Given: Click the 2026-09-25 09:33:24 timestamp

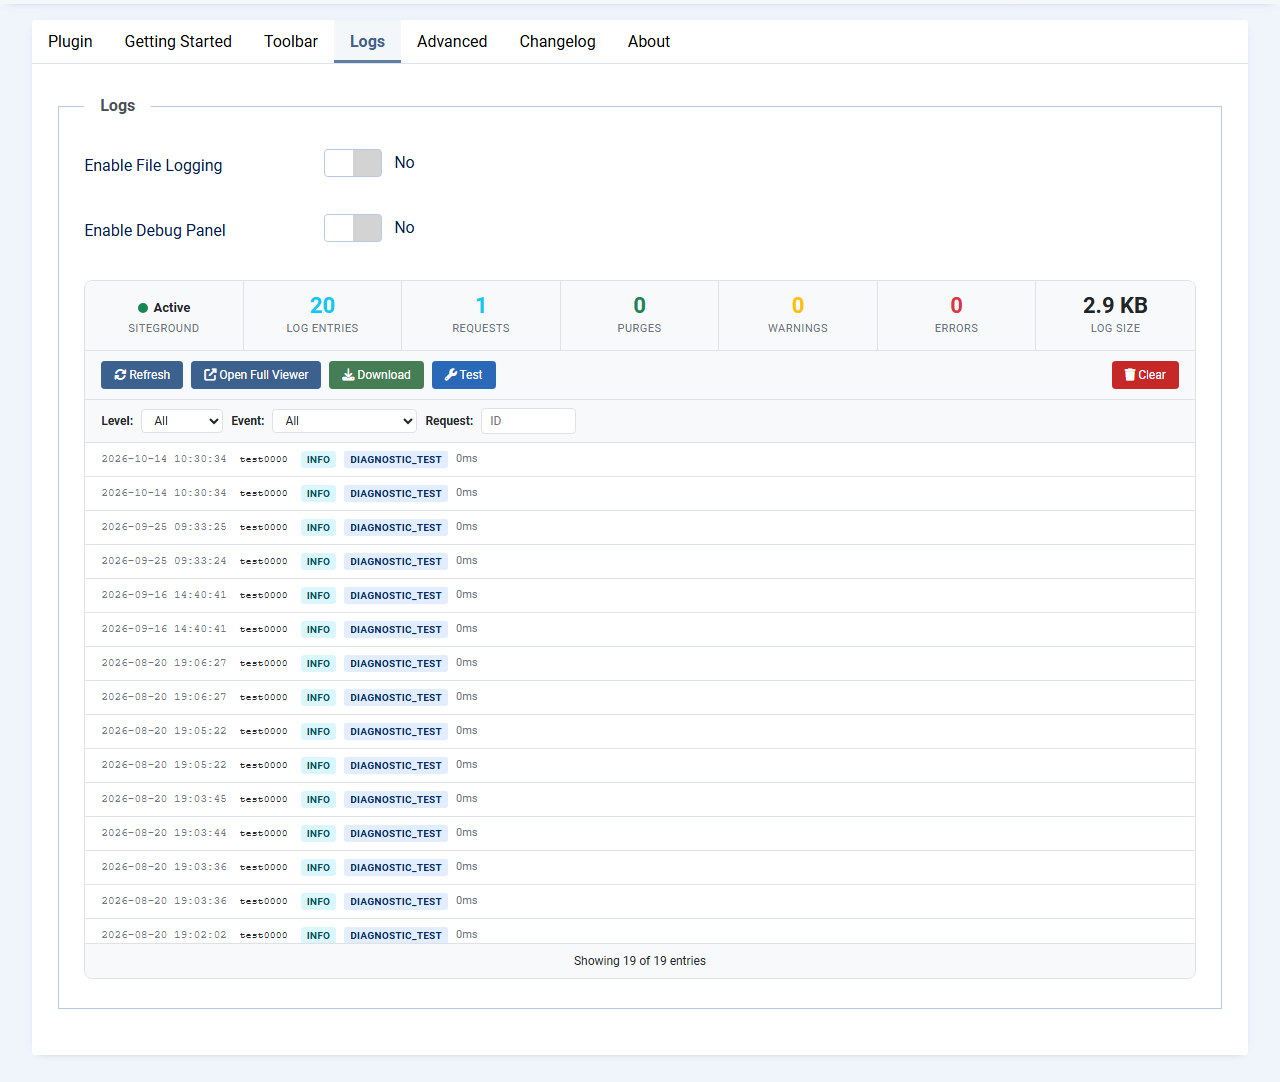Looking at the screenshot, I should click(x=164, y=561).
